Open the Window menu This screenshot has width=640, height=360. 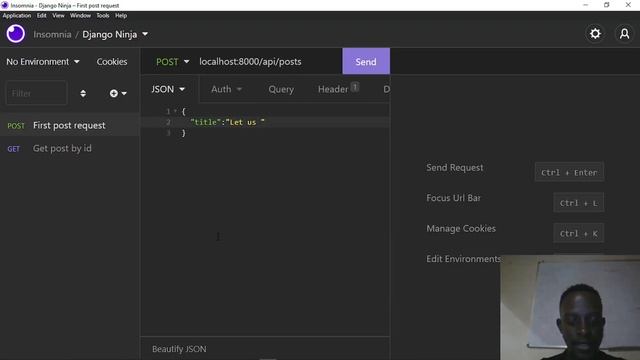tap(80, 16)
